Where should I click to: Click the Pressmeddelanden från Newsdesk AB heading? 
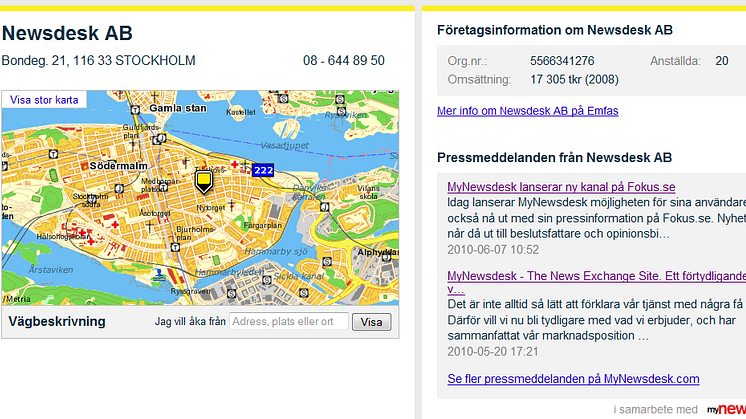(x=554, y=157)
